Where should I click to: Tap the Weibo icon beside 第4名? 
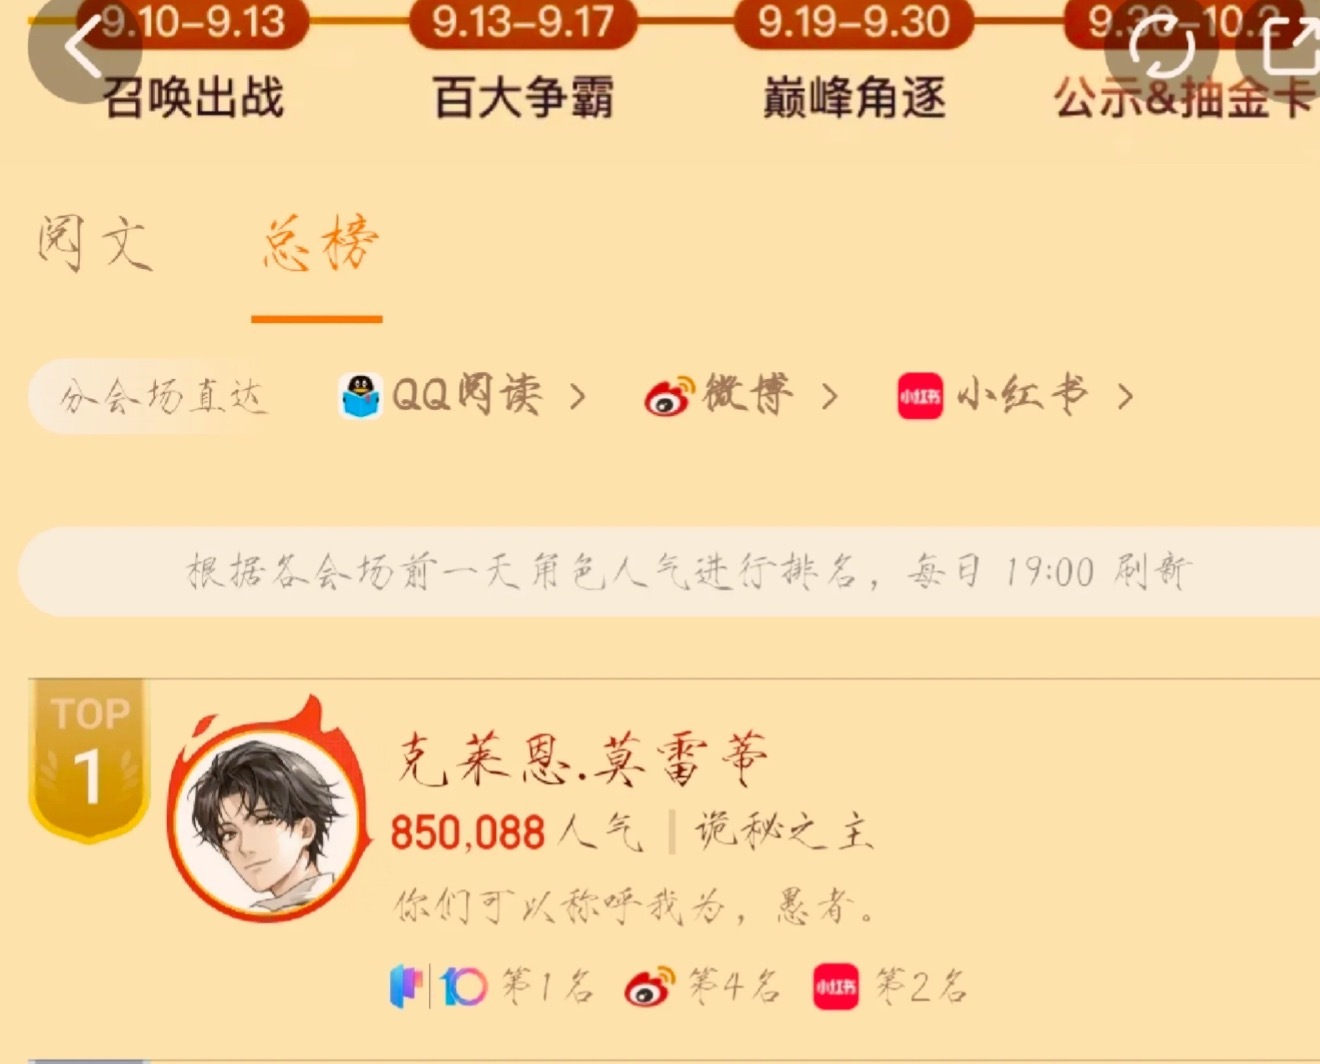[x=650, y=987]
